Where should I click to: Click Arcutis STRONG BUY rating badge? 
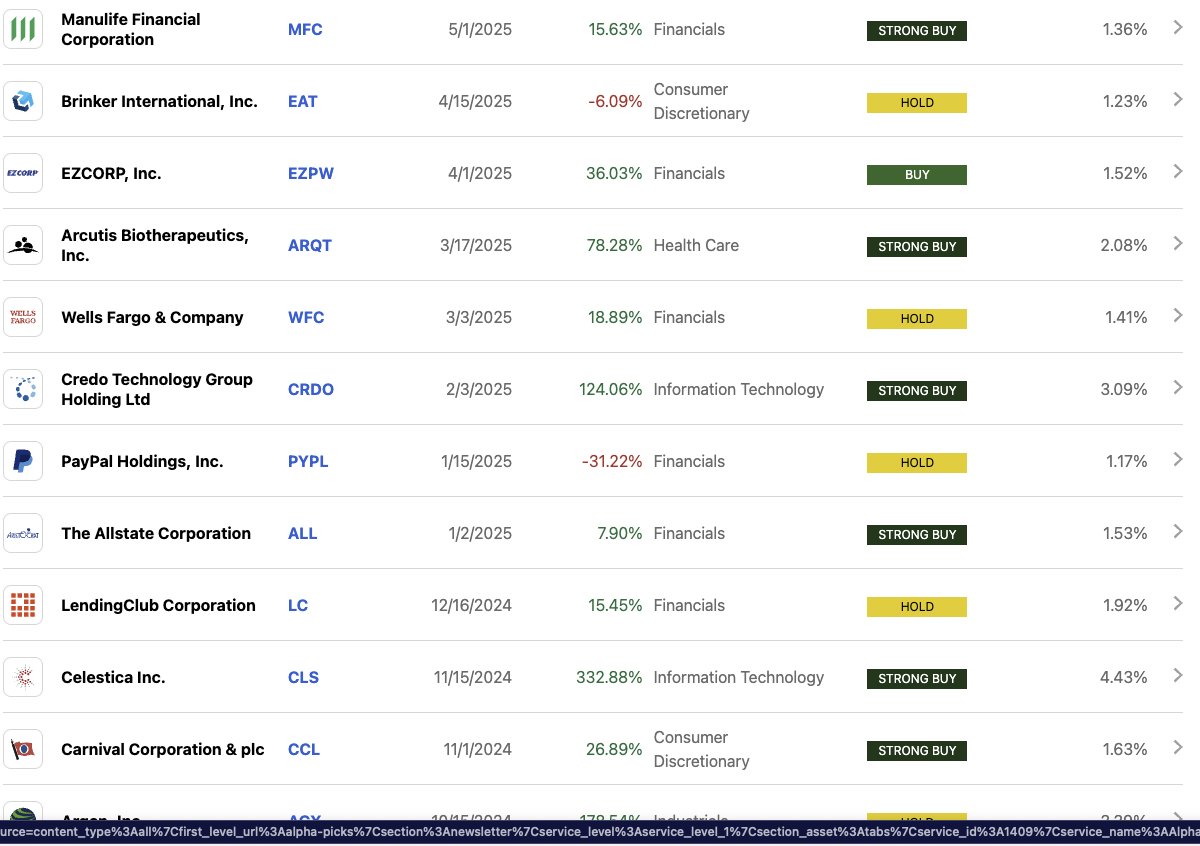(x=917, y=247)
